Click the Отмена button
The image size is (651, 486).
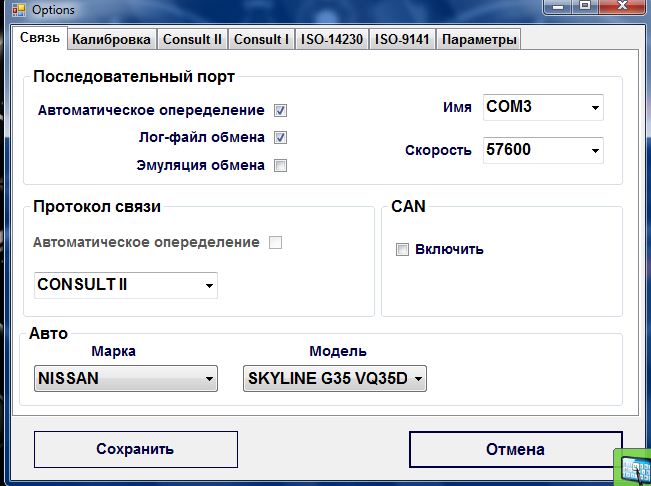[515, 449]
